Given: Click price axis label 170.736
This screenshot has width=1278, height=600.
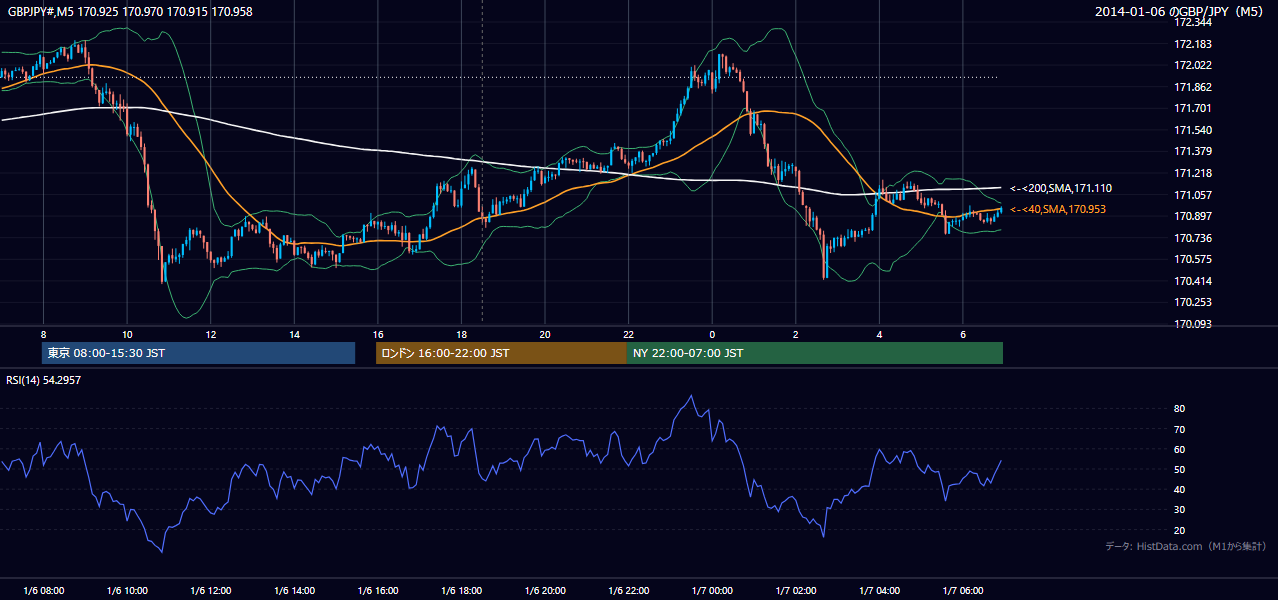Looking at the screenshot, I should tap(1193, 238).
